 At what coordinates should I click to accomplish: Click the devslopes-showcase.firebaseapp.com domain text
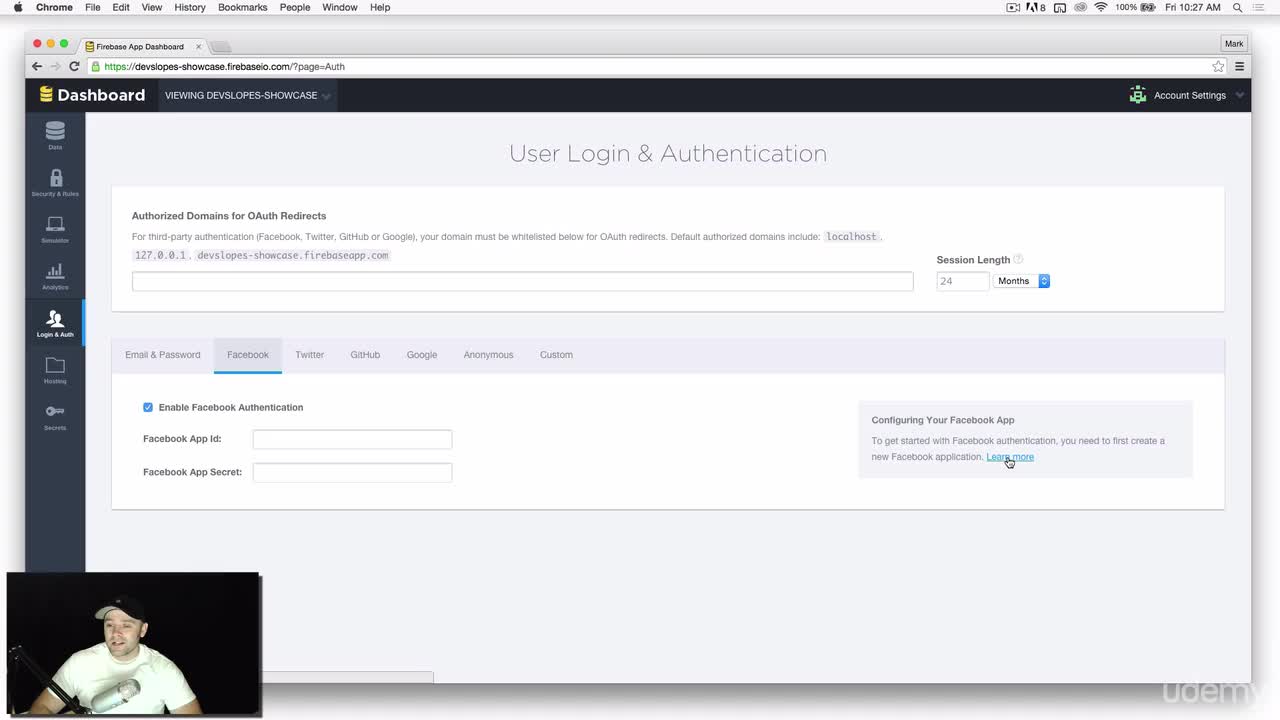[x=292, y=255]
